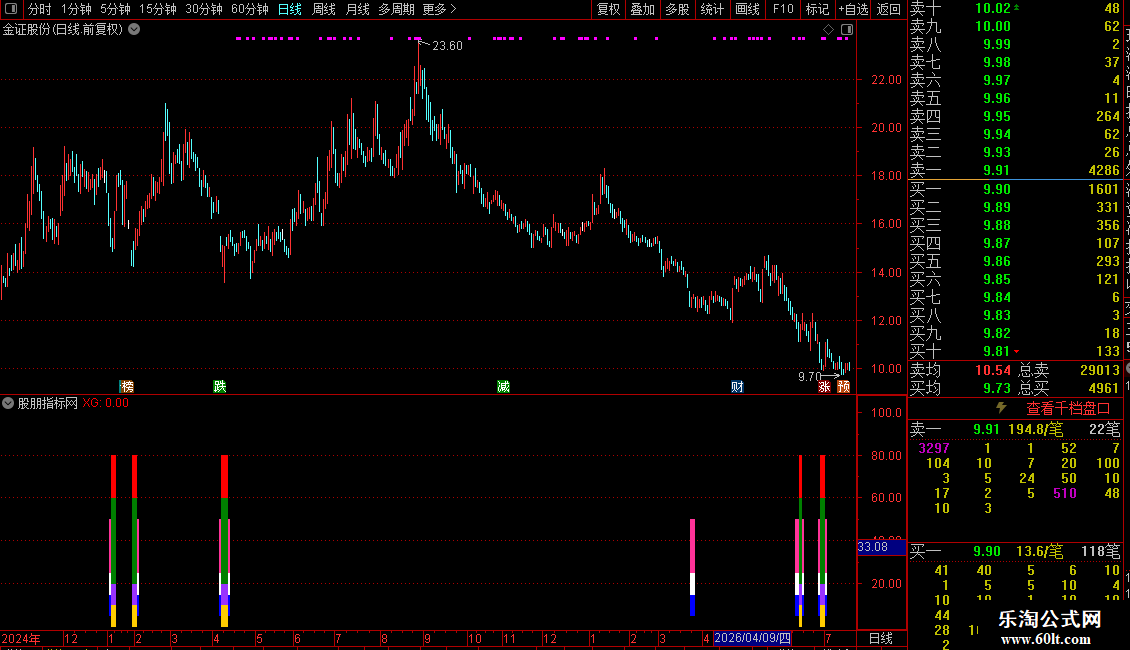The height and width of the screenshot is (650, 1130).
Task: Click the 卖均 10.54 value
Action: (993, 370)
